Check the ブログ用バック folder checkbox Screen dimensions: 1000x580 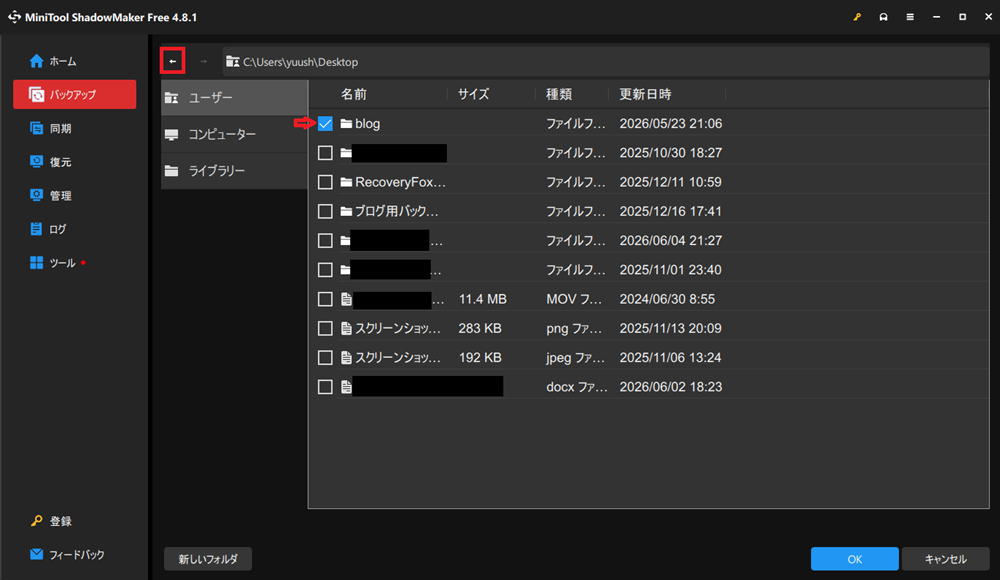[x=325, y=211]
